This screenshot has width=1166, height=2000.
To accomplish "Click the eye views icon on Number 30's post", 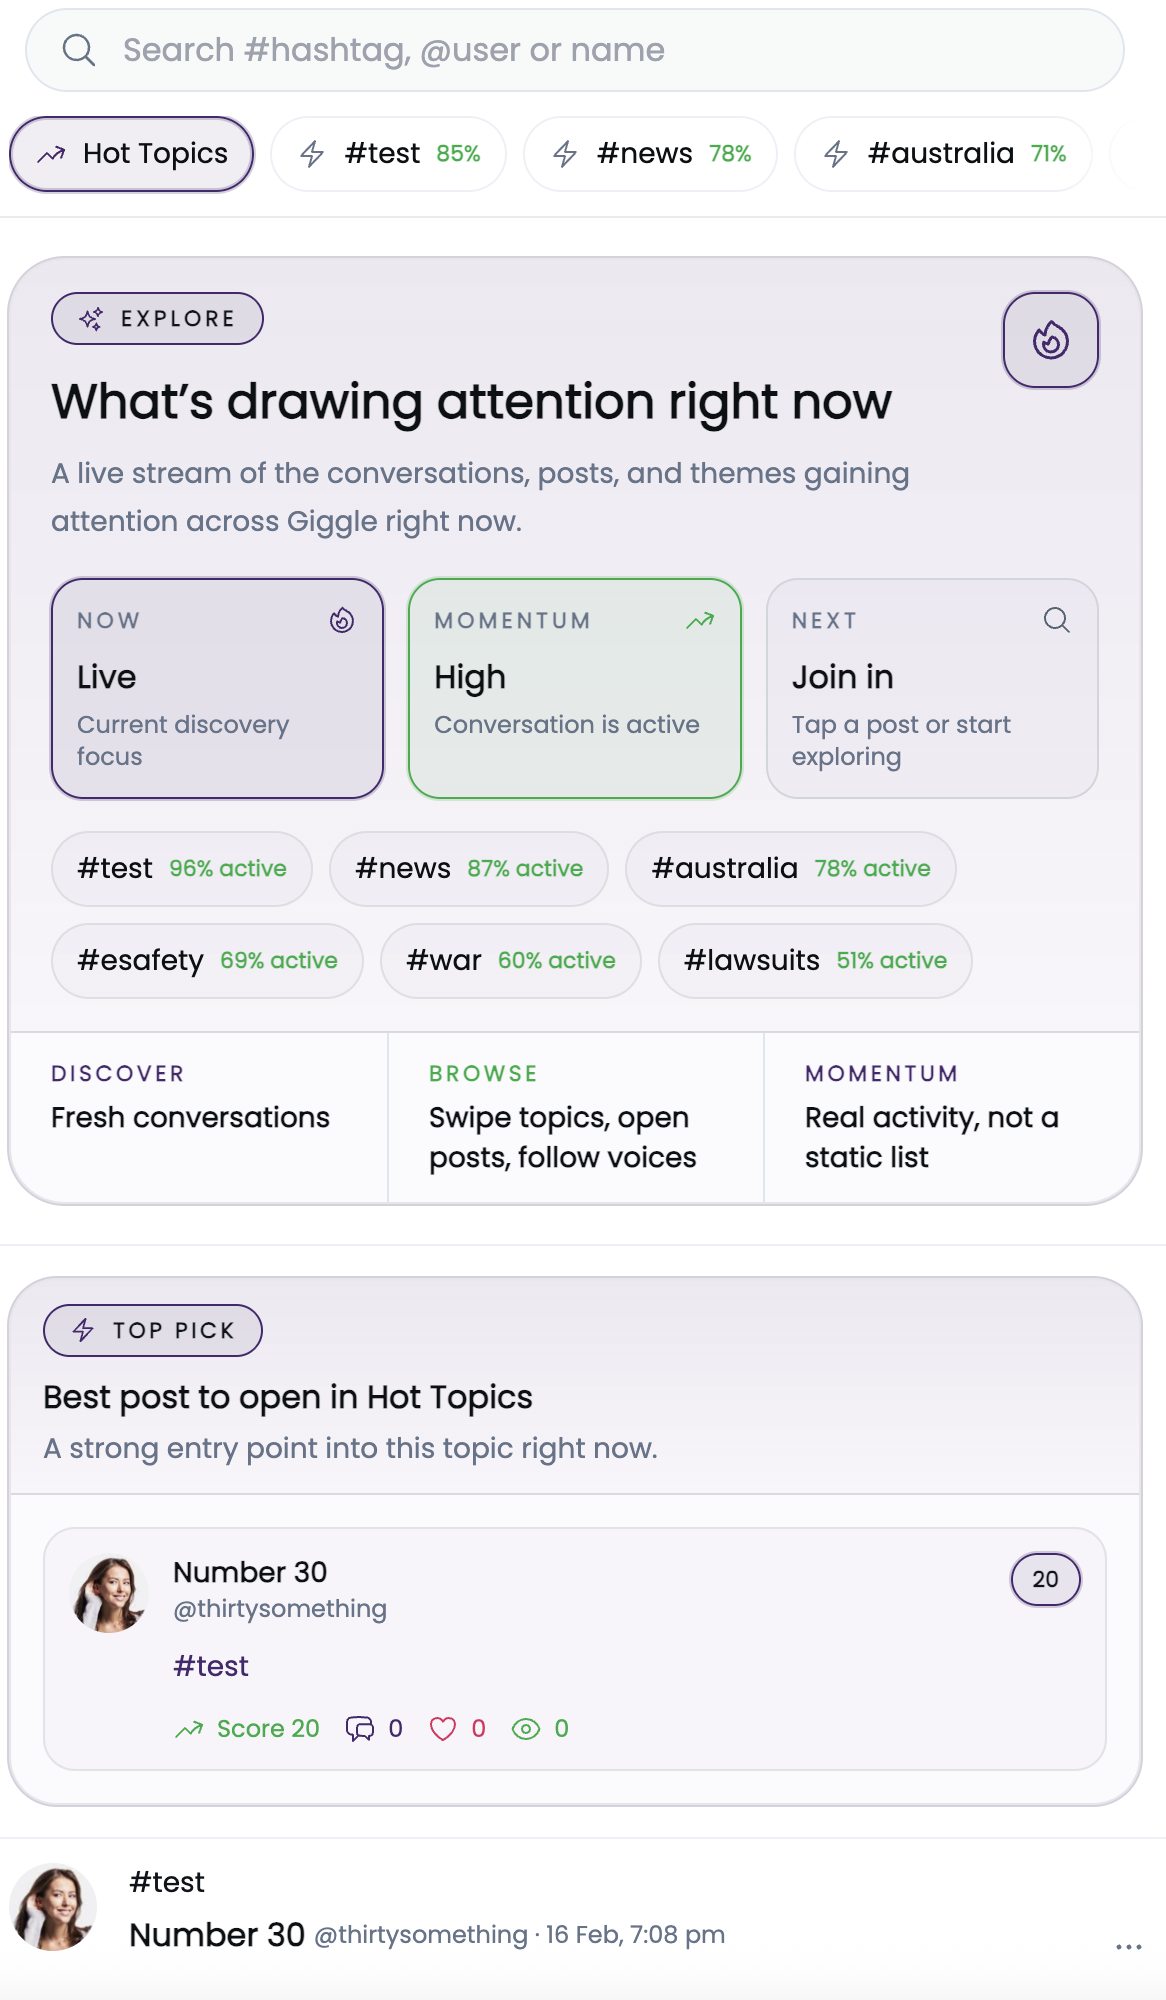I will (x=527, y=1728).
